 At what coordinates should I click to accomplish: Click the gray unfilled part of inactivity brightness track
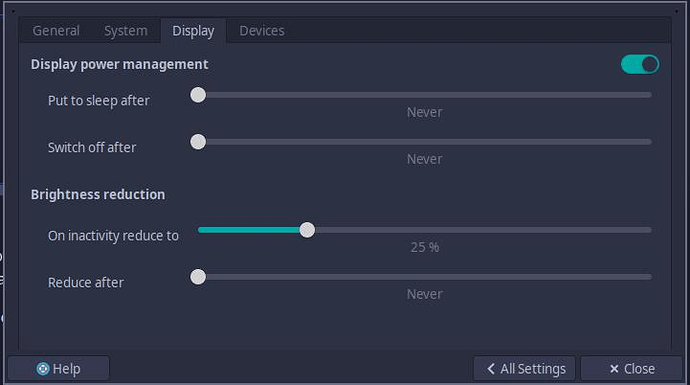[x=483, y=230]
